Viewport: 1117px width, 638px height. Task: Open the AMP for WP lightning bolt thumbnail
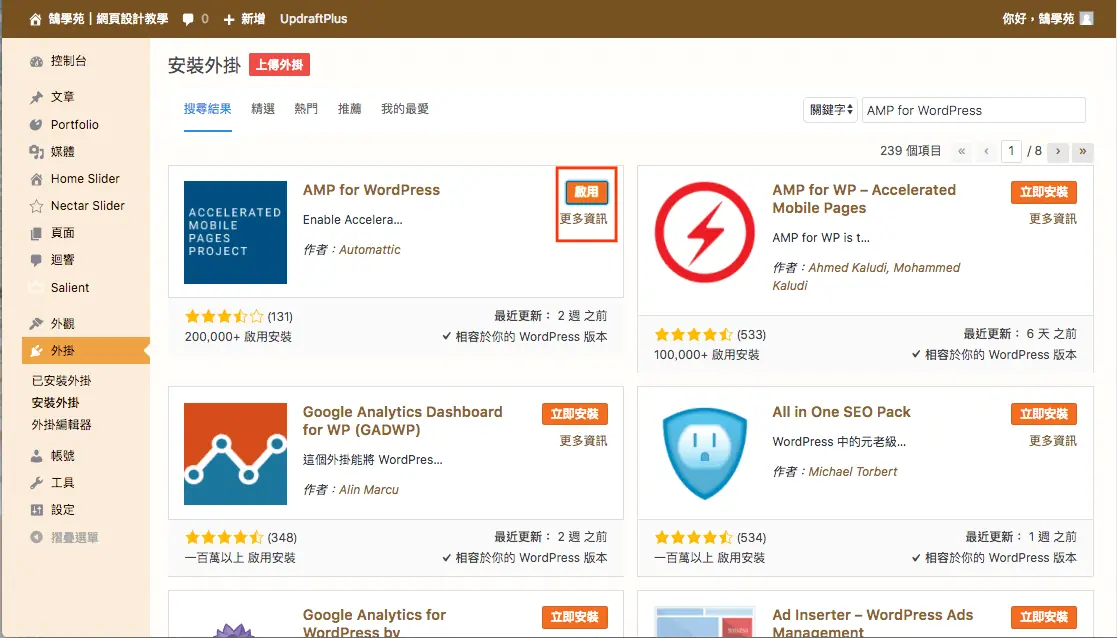[705, 232]
